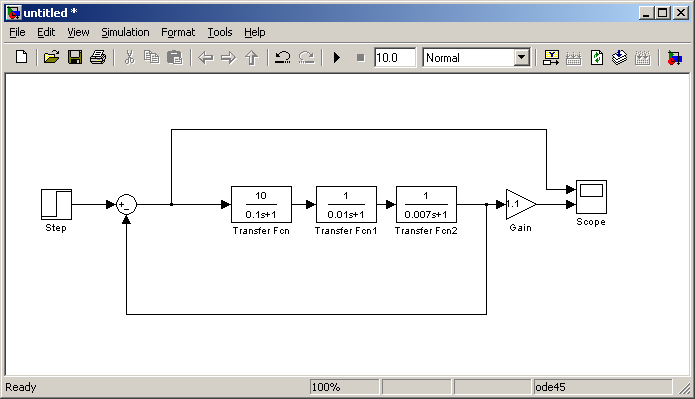
Task: Select the Gain block with value 1.1
Action: point(519,204)
